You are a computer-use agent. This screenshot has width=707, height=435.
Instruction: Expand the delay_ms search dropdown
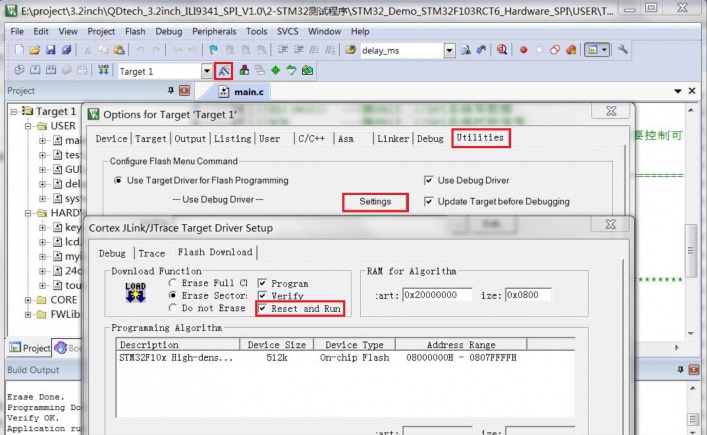coord(449,50)
